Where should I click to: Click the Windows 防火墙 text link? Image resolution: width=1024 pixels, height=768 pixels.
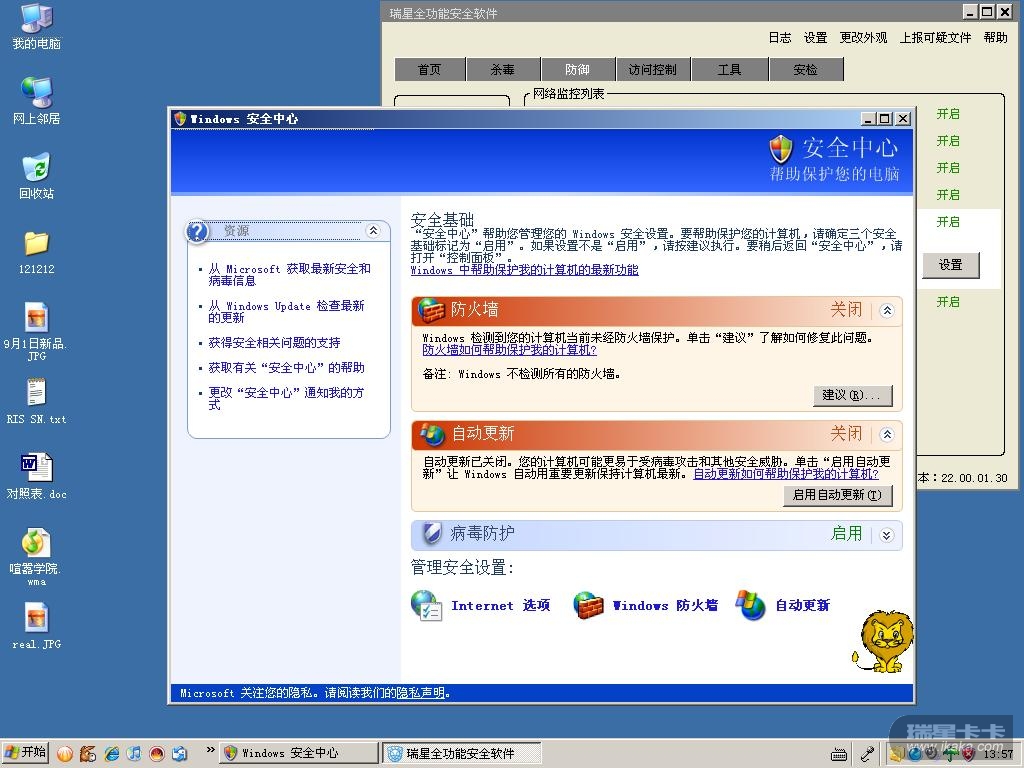click(x=665, y=605)
